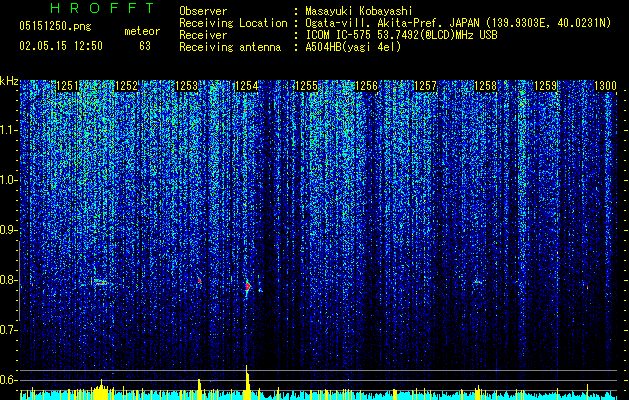629x400 pixels.
Task: Click the Receiving antenna label
Action: (x=230, y=47)
